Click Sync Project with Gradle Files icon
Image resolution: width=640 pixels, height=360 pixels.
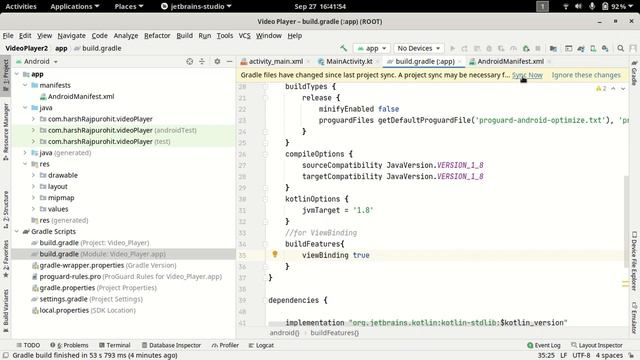click(581, 48)
